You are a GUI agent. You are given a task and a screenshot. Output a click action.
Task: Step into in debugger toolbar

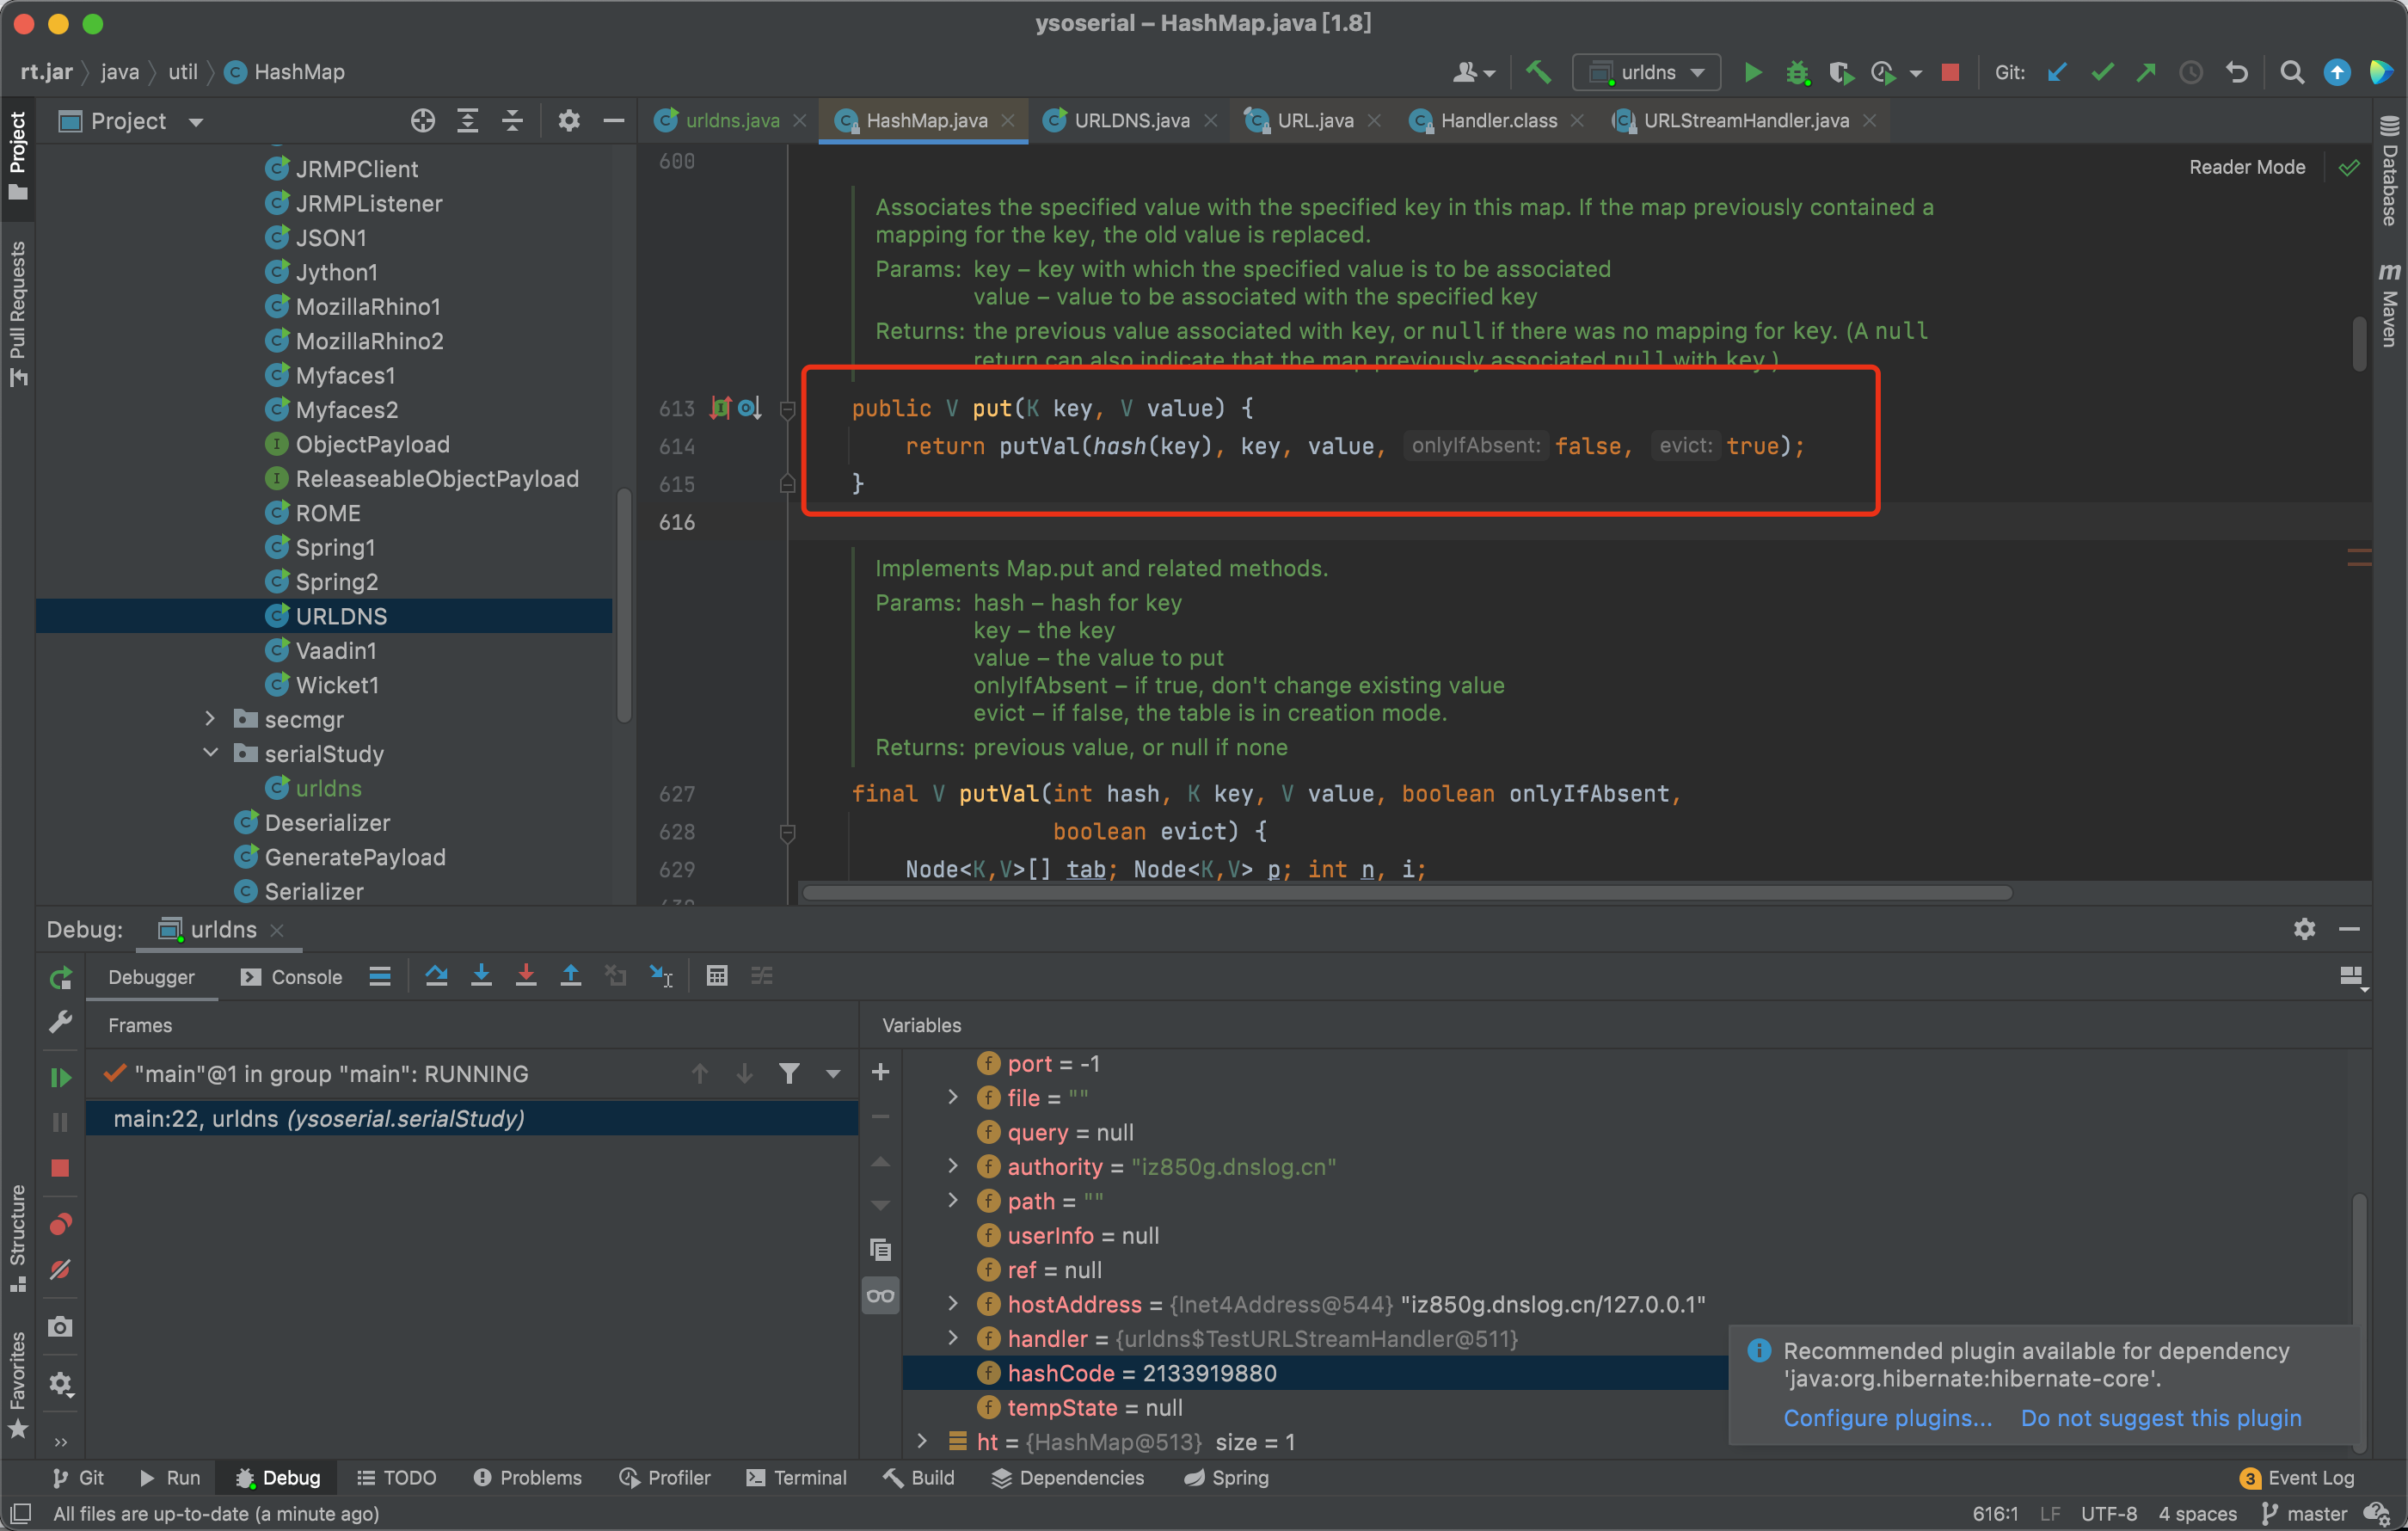tap(481, 976)
